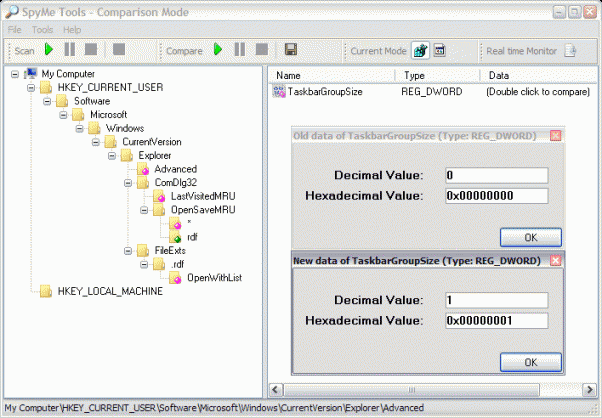Click the SpyMe Tools magnifier title icon
Screen dimensions: 602x418
tap(12, 12)
